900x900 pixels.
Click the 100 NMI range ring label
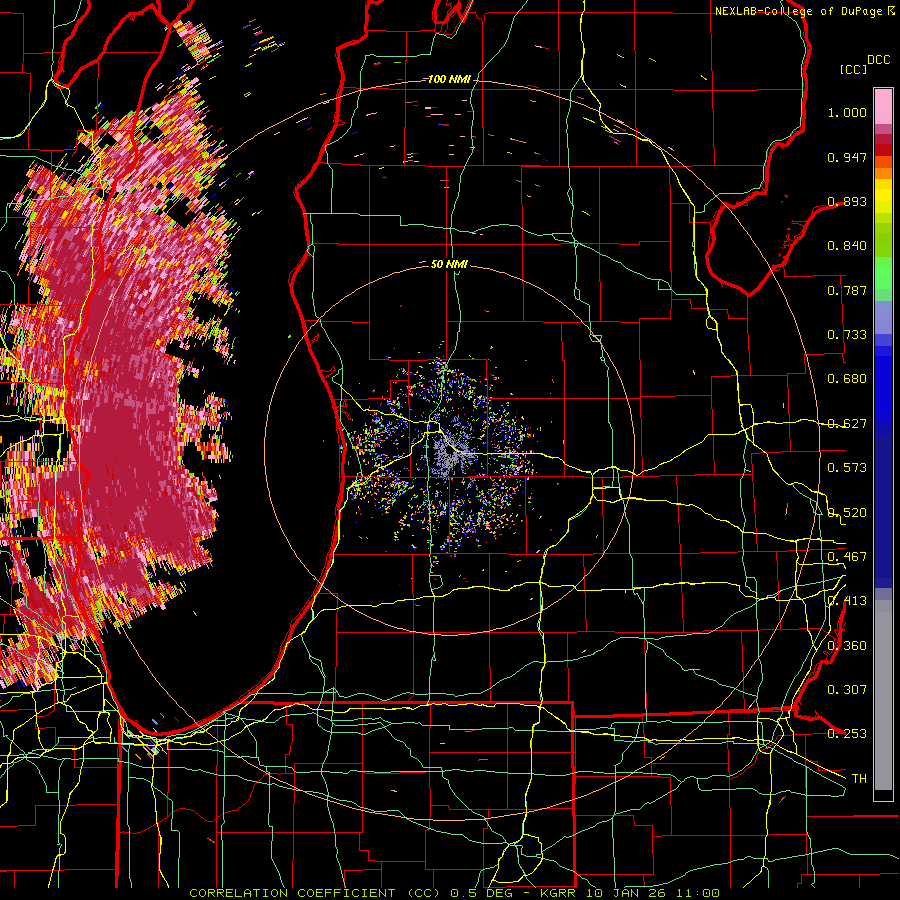448,79
